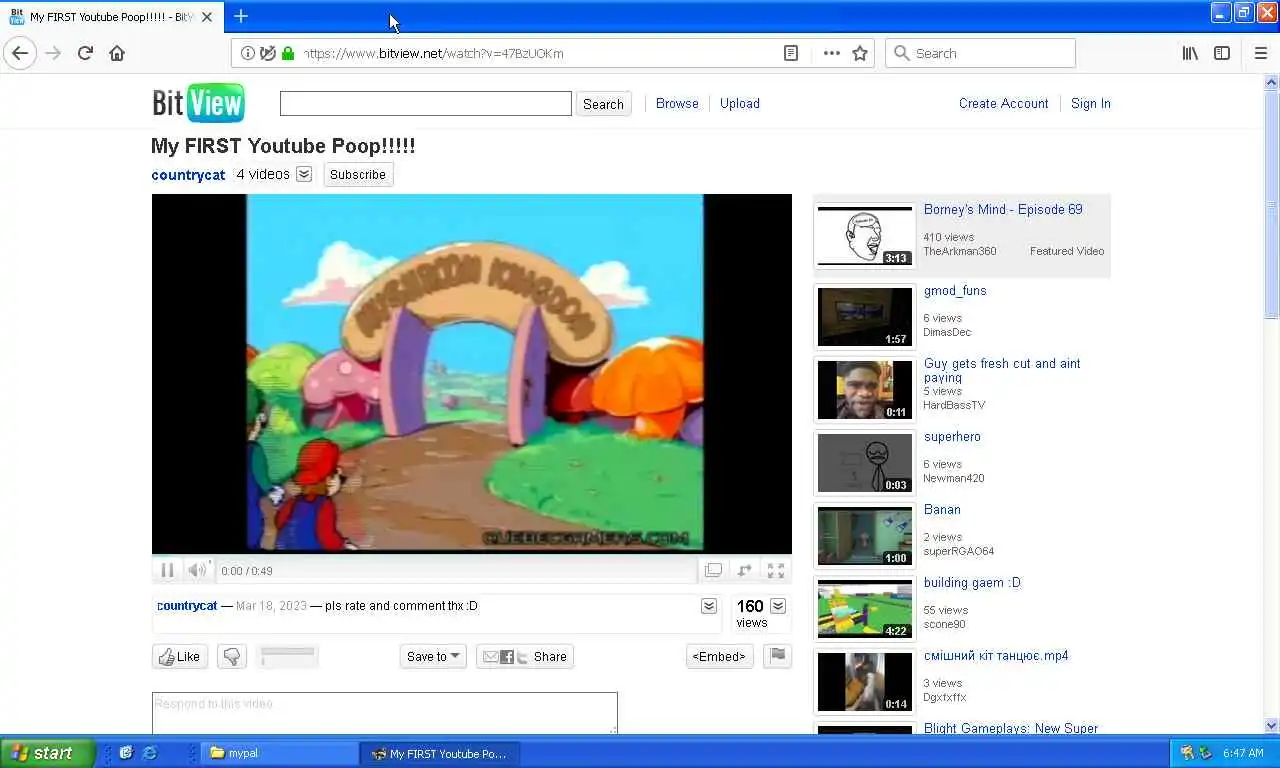This screenshot has width=1280, height=768.
Task: Show site information icon in address bar
Action: (249, 53)
